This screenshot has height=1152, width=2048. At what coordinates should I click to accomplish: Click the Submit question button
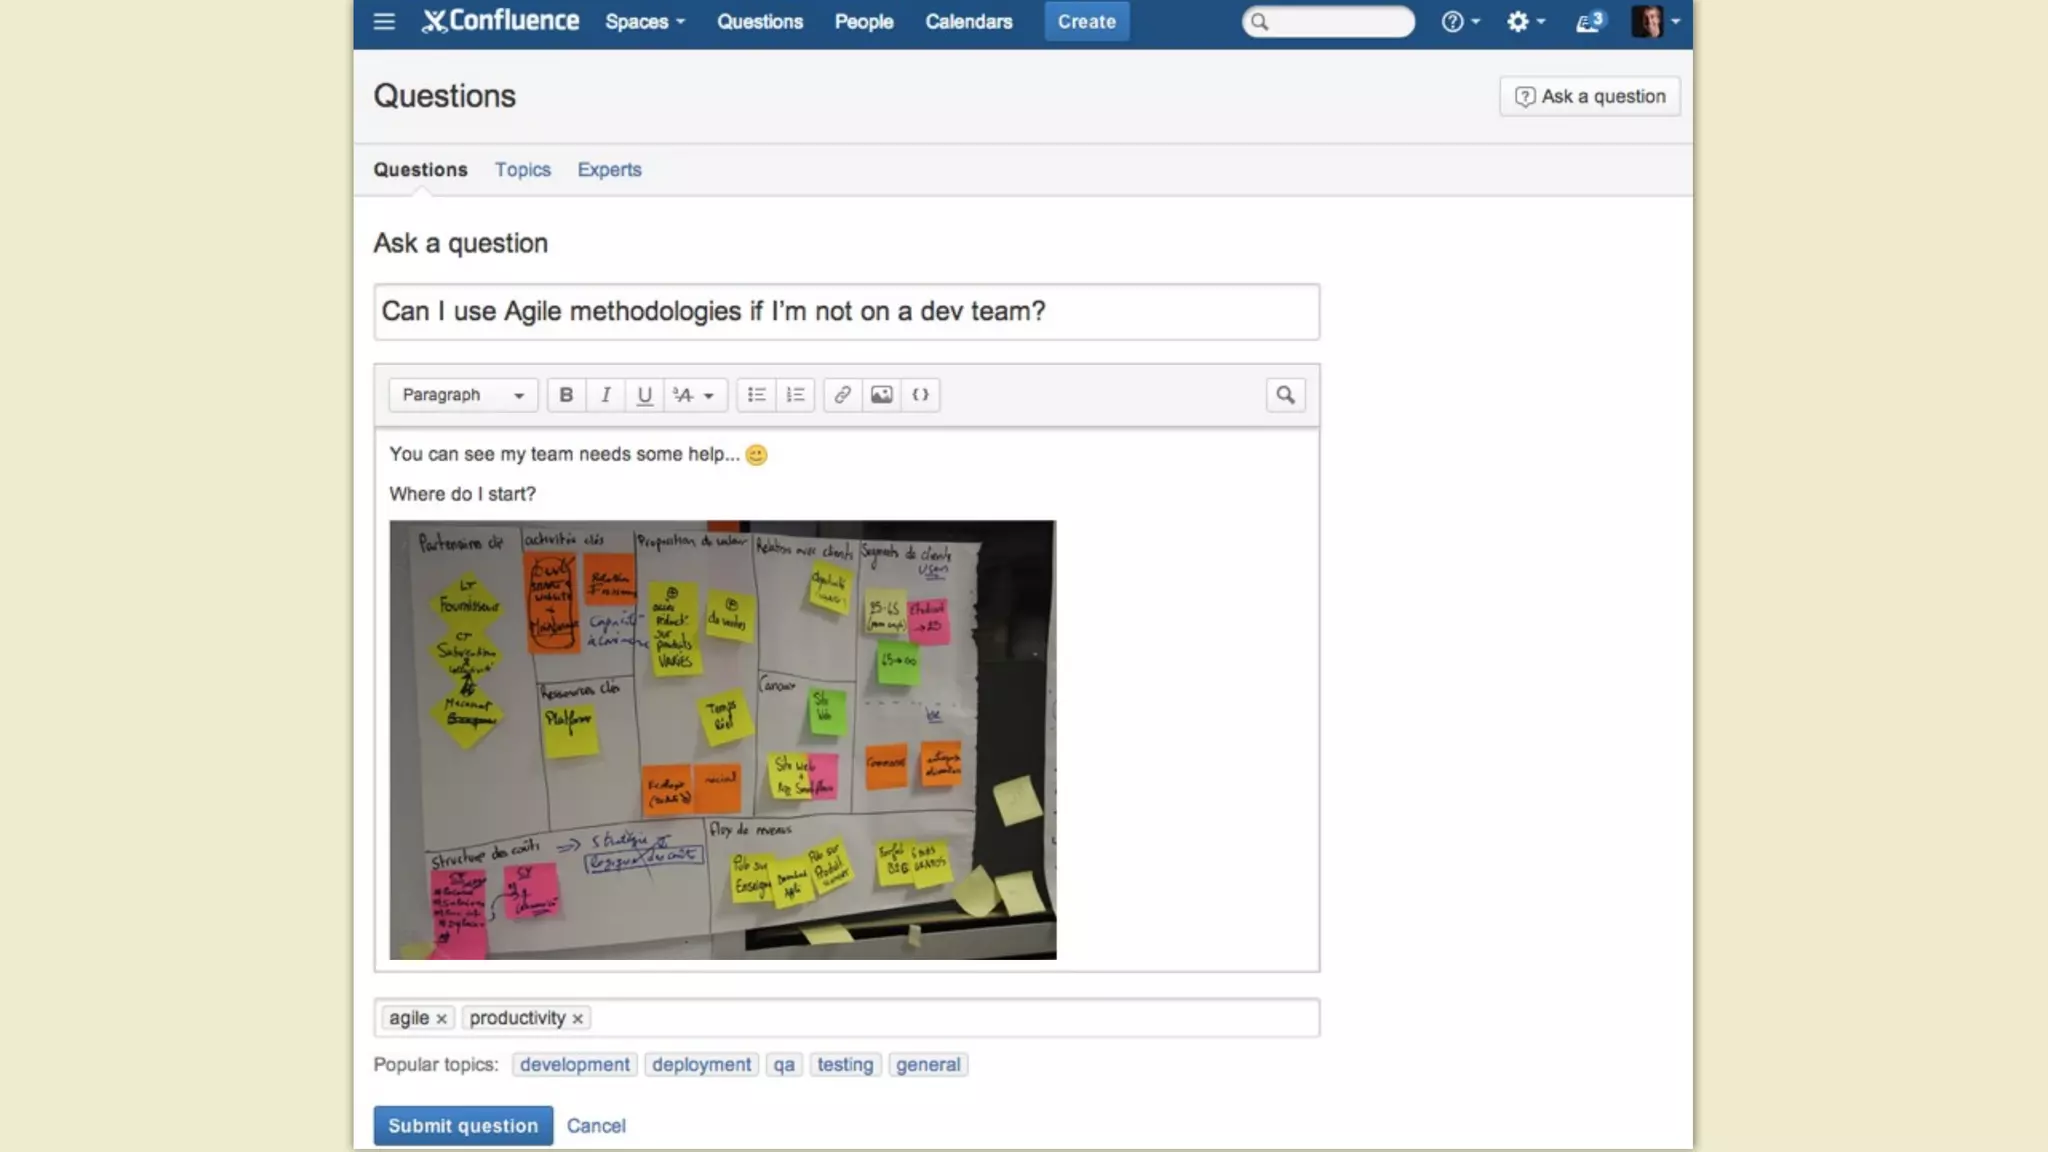pyautogui.click(x=463, y=1125)
